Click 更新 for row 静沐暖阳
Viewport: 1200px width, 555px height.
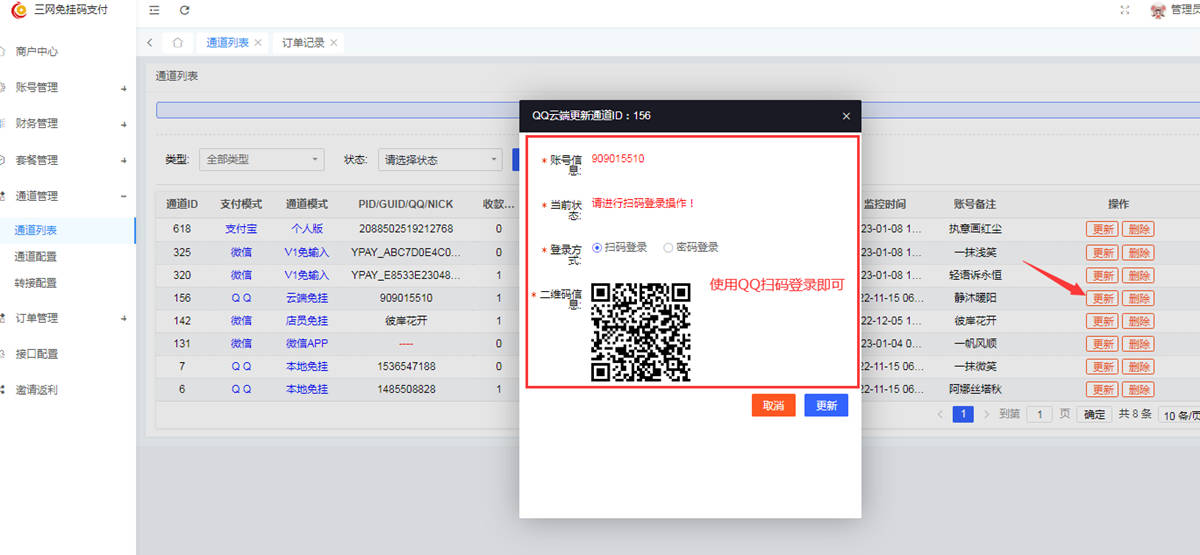1103,298
